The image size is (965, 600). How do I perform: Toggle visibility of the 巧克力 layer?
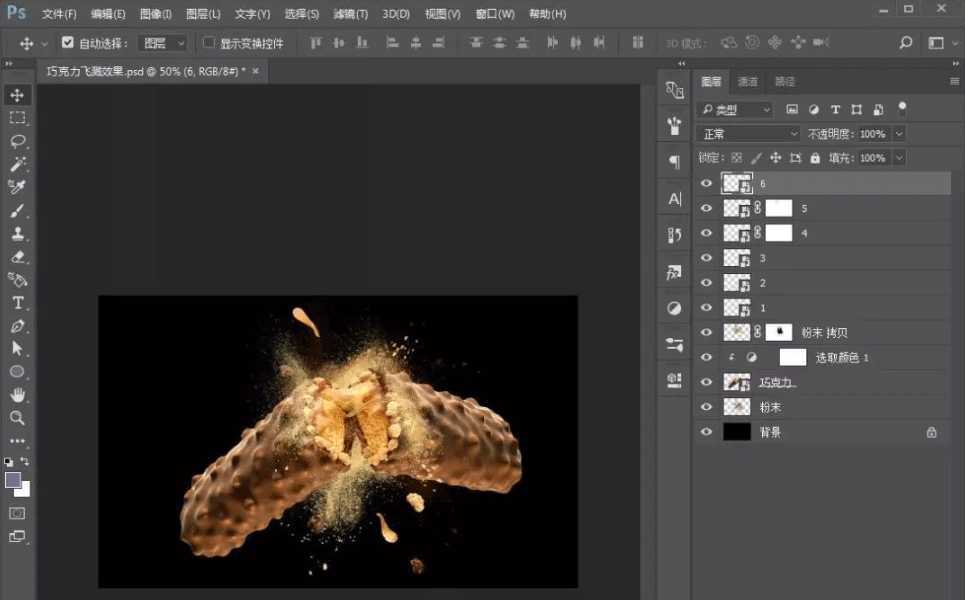tap(707, 382)
